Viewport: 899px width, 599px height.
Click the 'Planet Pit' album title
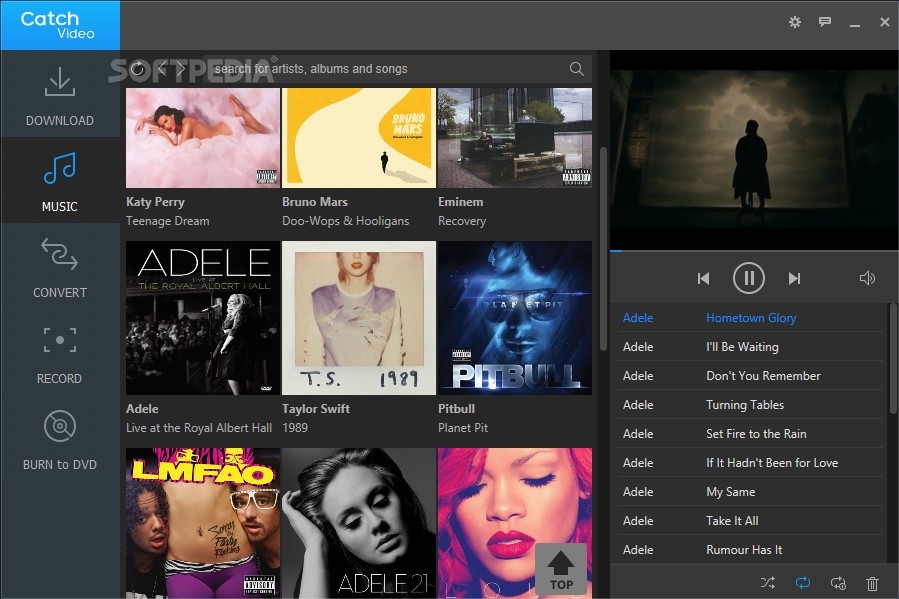(463, 428)
